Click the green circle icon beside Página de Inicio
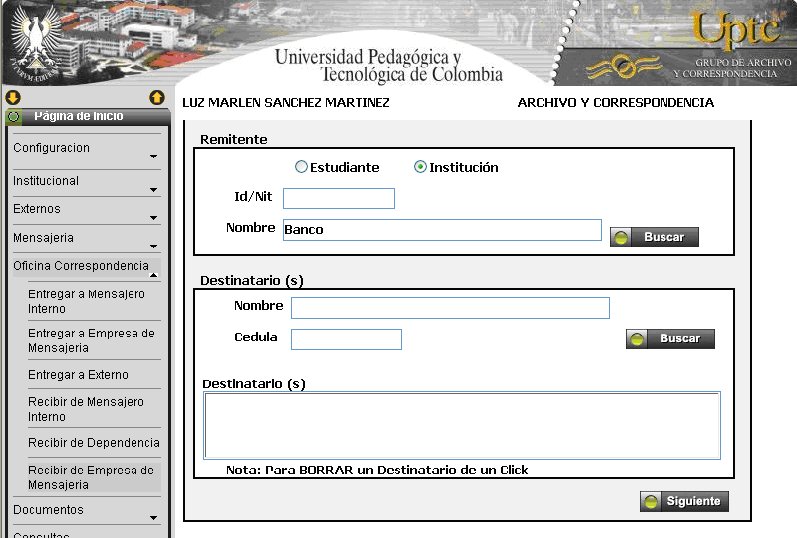797x538 pixels. click(14, 117)
